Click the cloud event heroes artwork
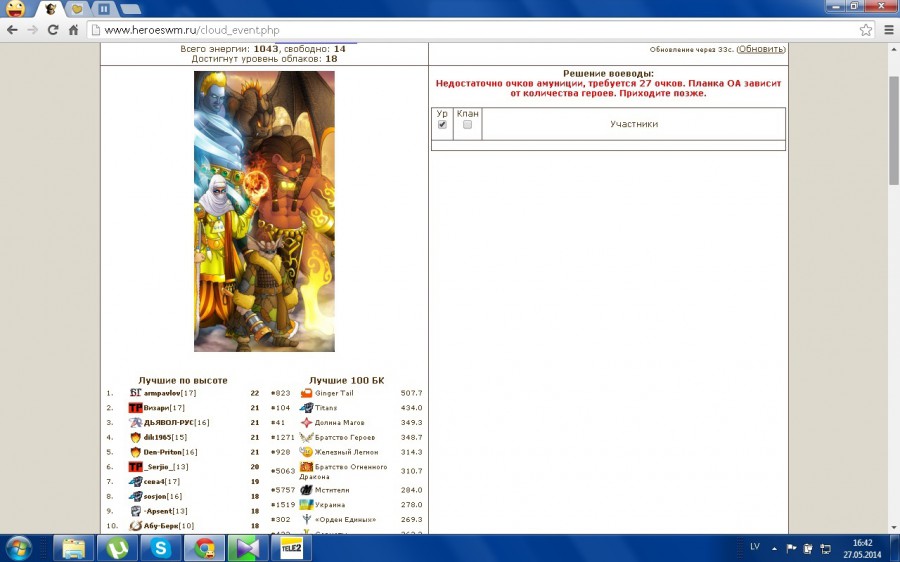Screen dimensions: 900x562 [264, 211]
